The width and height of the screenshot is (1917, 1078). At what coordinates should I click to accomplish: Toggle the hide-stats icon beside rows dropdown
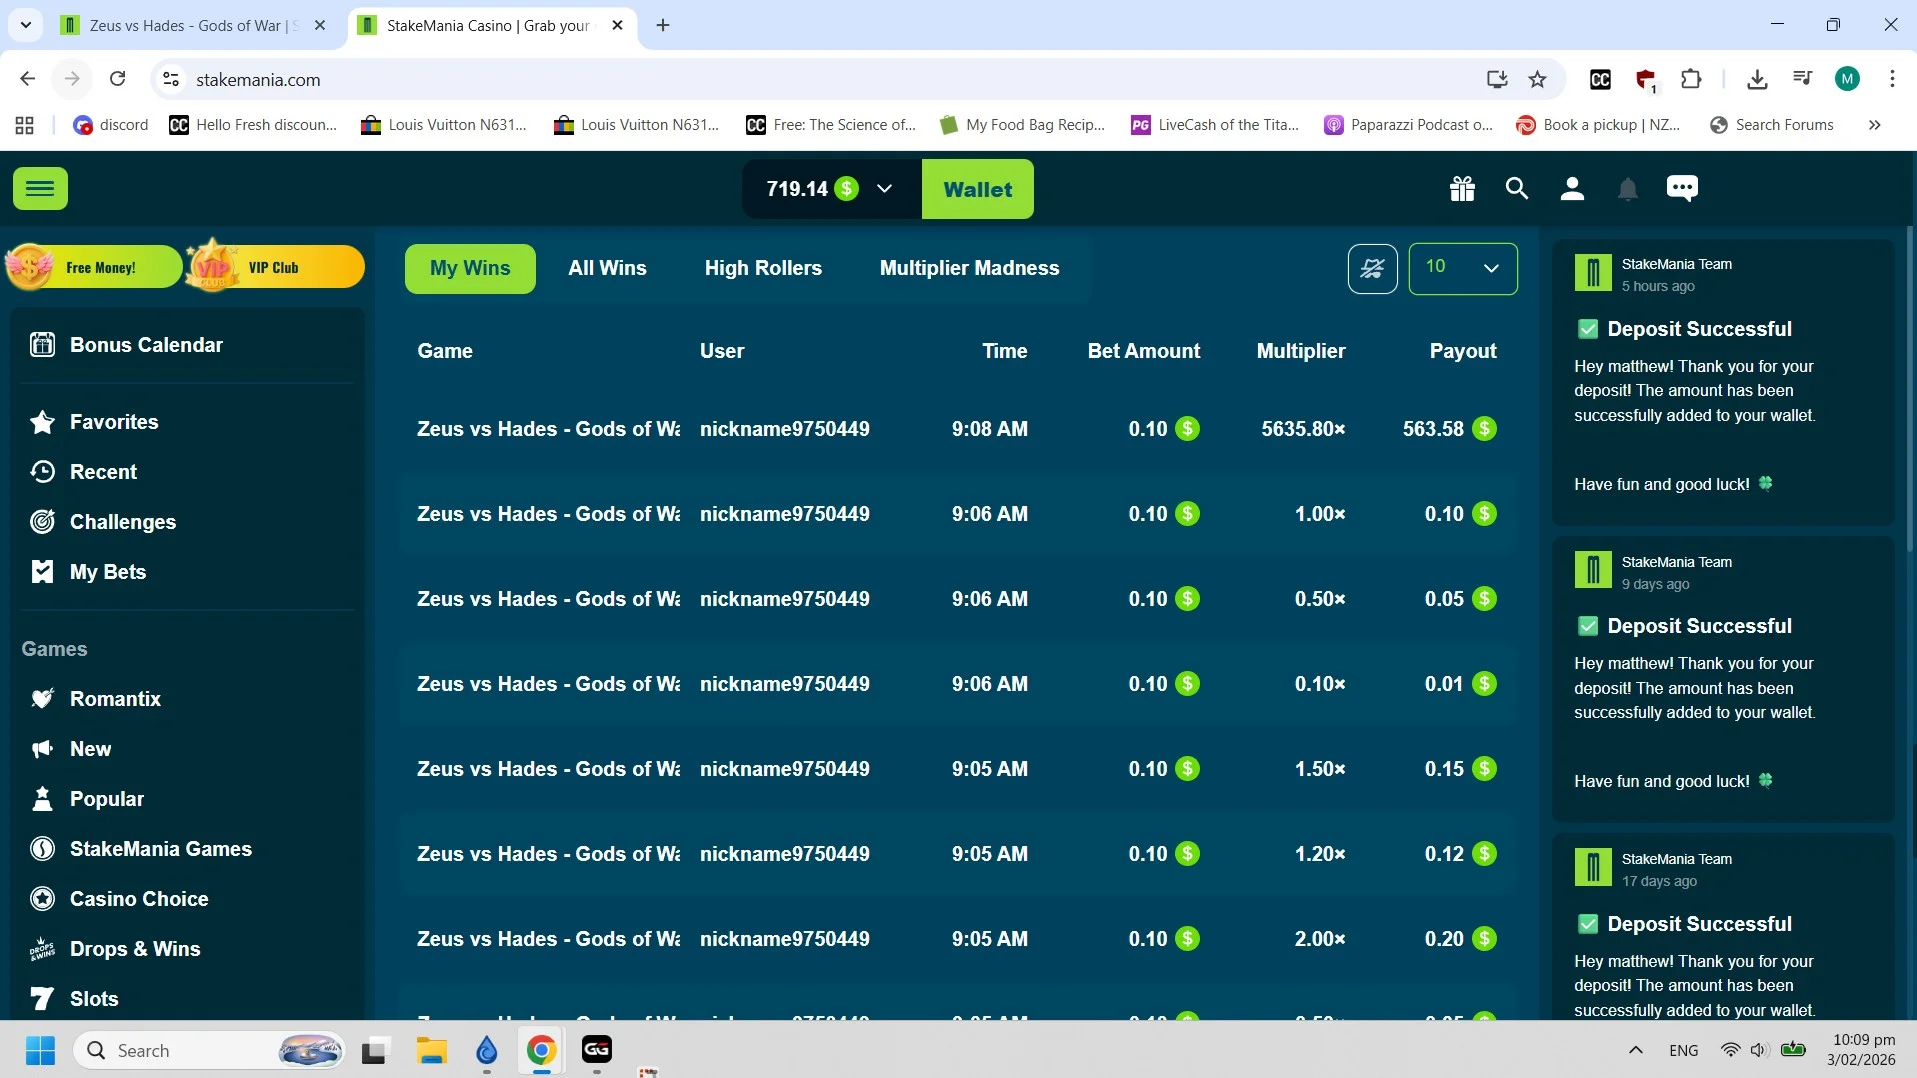[x=1372, y=268]
